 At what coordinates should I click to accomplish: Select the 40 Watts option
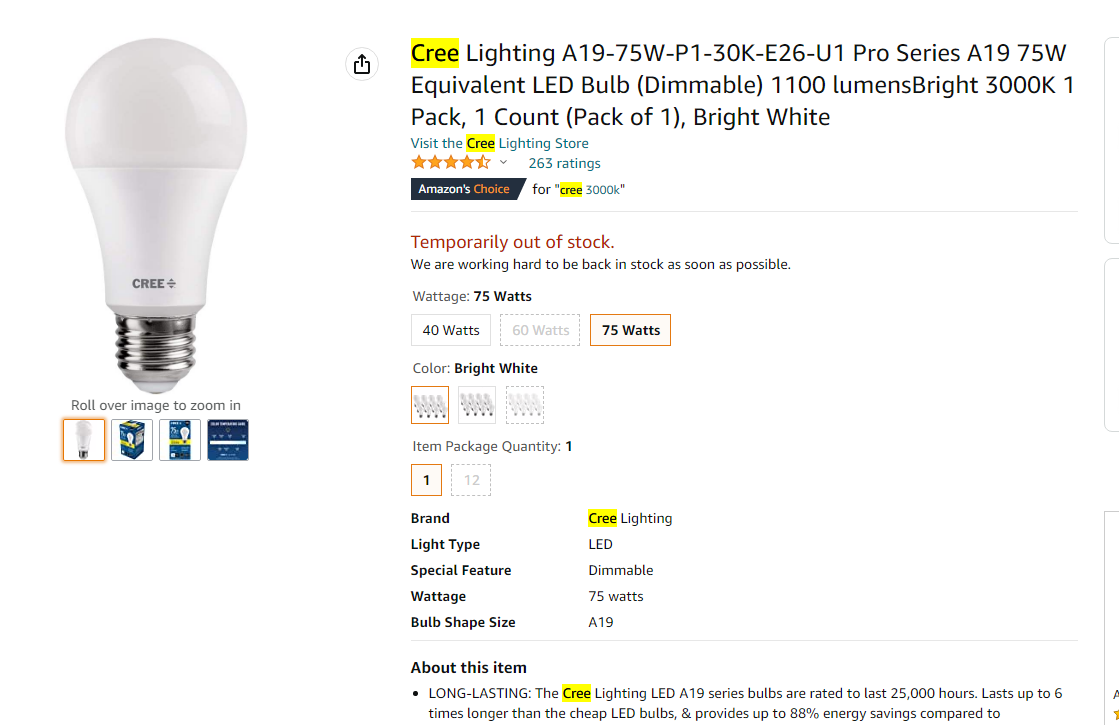(x=451, y=330)
